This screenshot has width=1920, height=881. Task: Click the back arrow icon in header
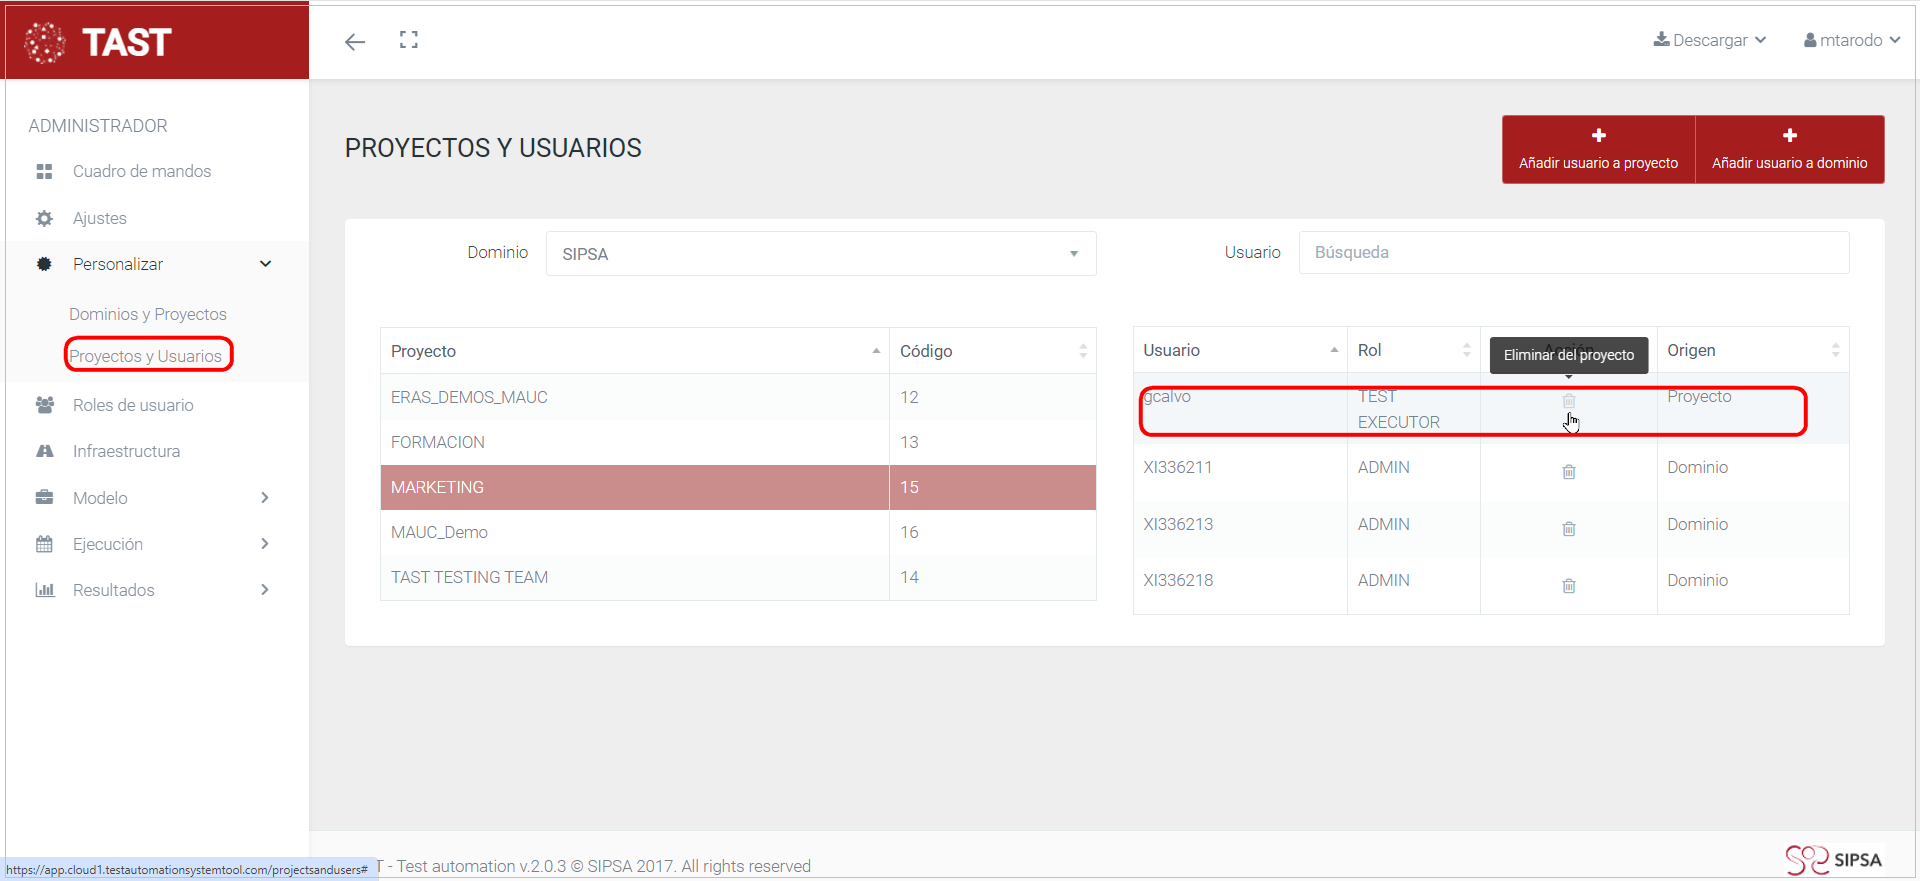pyautogui.click(x=355, y=41)
